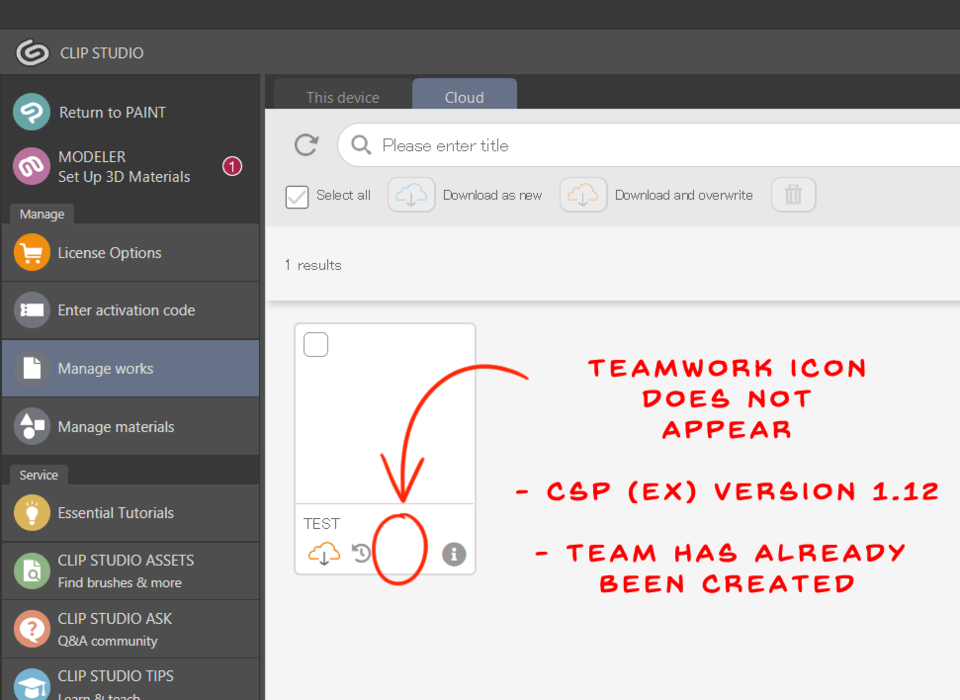
Task: Select the Cloud tab
Action: (x=464, y=97)
